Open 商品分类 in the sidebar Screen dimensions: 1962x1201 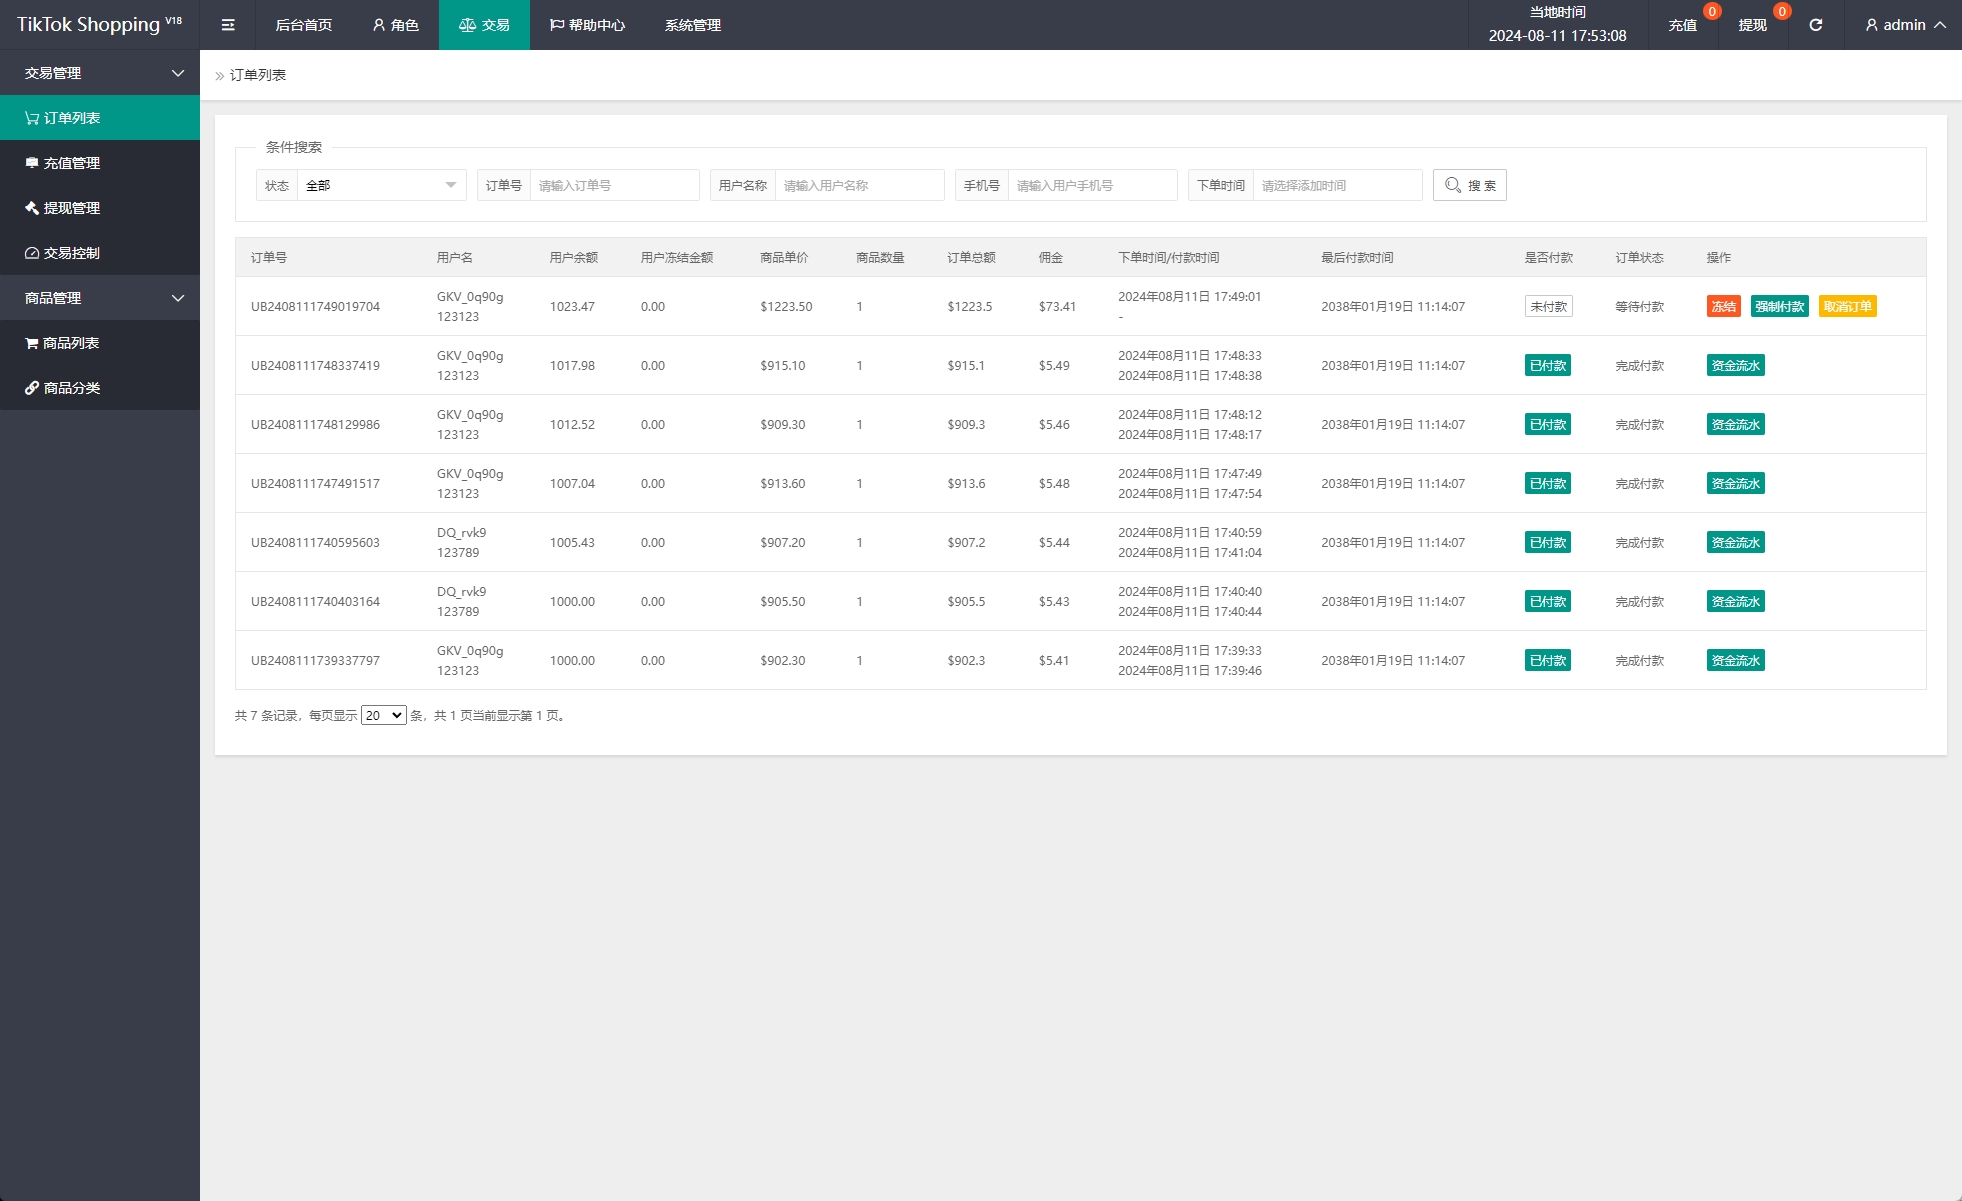click(x=71, y=388)
